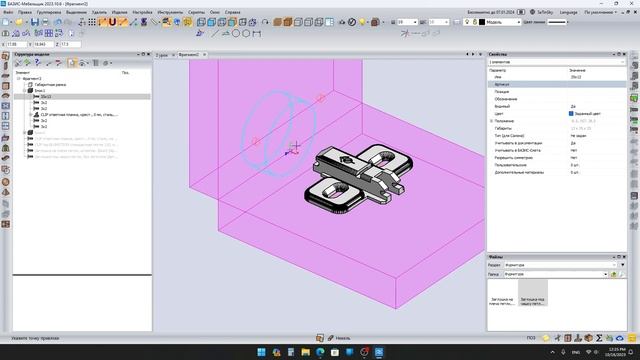Toggle Разрешить симметрию value

[x=574, y=158]
